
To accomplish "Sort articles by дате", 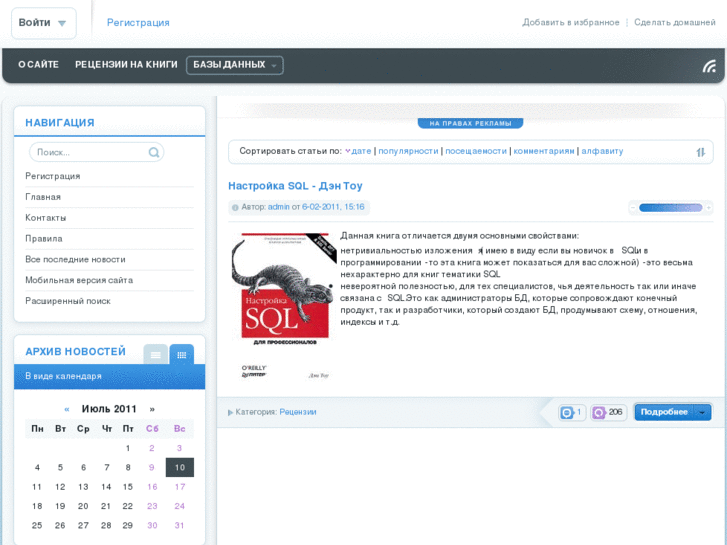I will (361, 151).
